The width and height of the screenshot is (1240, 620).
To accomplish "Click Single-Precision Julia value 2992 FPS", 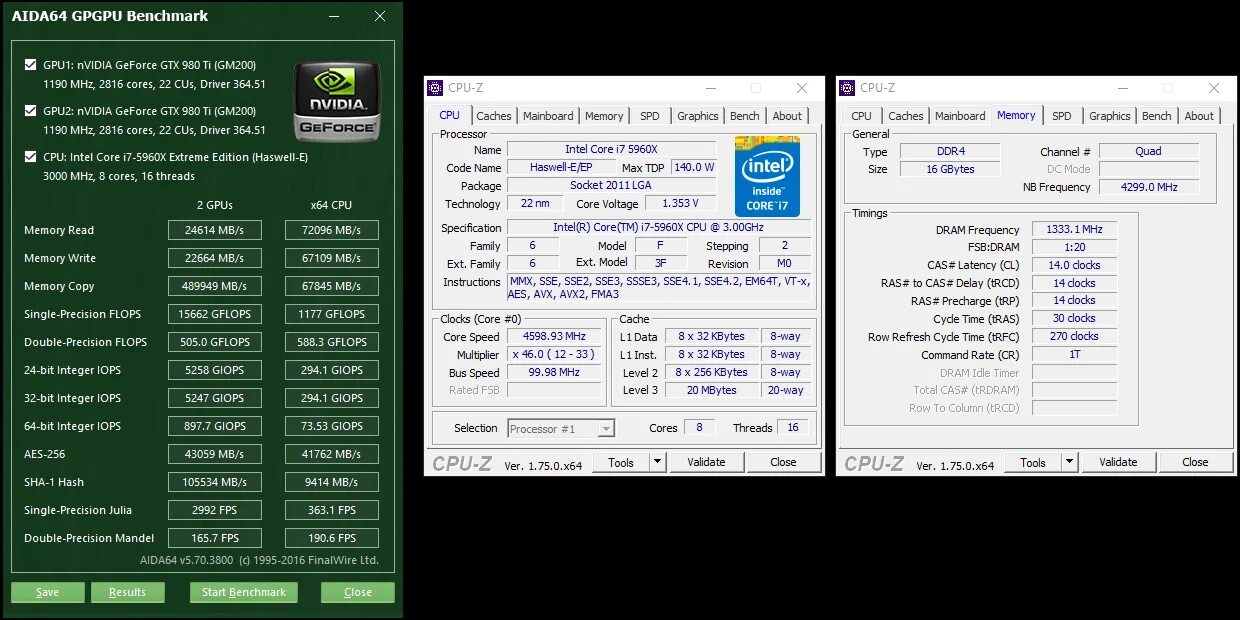I will (x=215, y=510).
